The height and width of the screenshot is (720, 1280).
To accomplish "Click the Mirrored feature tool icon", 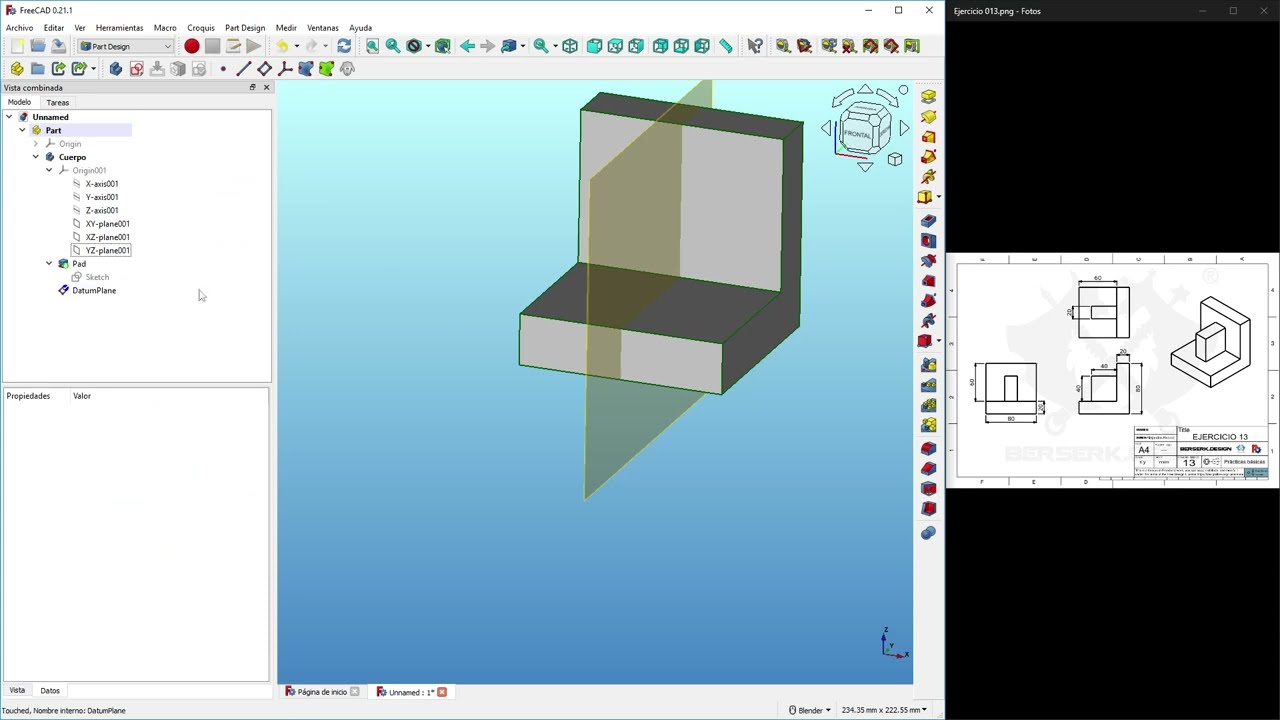I will tap(928, 365).
